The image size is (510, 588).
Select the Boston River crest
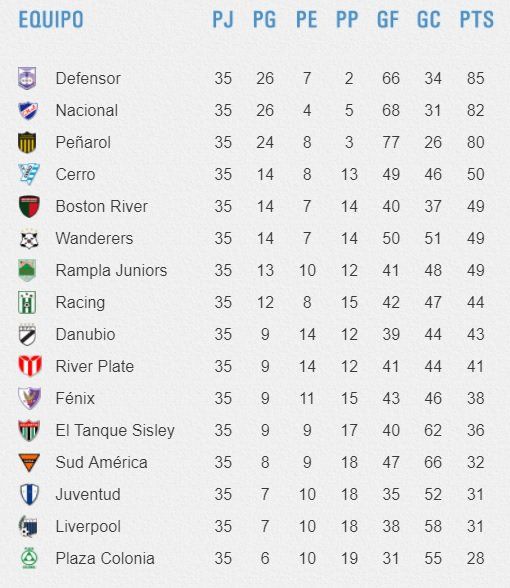[x=29, y=206]
